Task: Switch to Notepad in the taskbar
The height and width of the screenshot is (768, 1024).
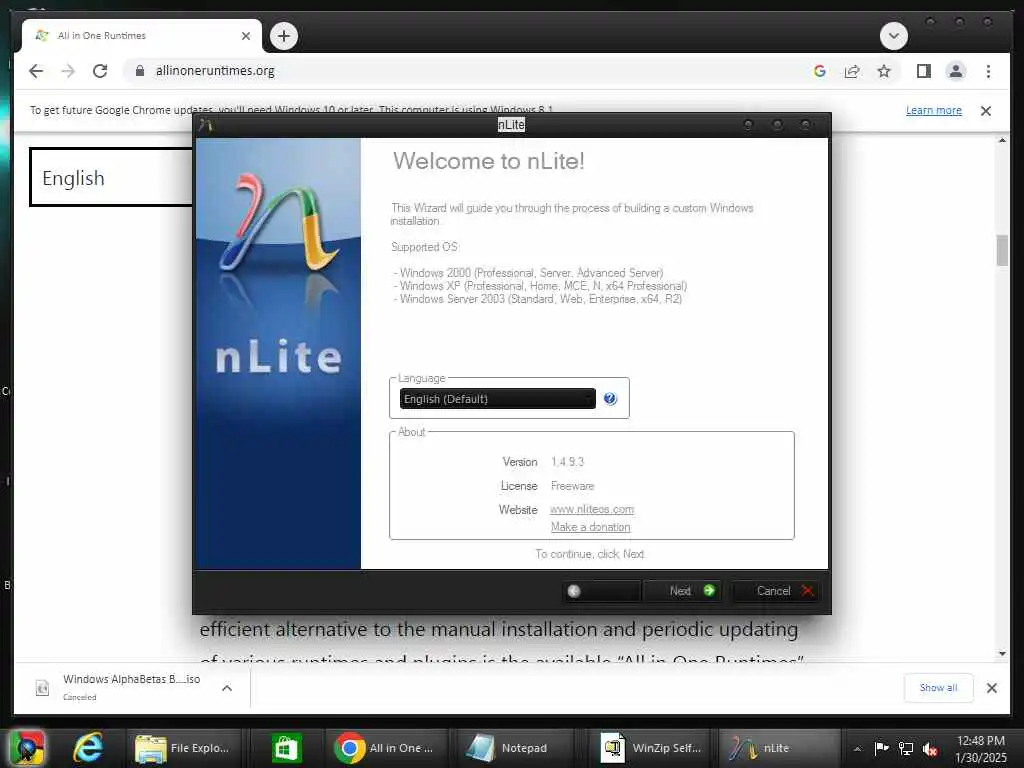Action: click(516, 748)
